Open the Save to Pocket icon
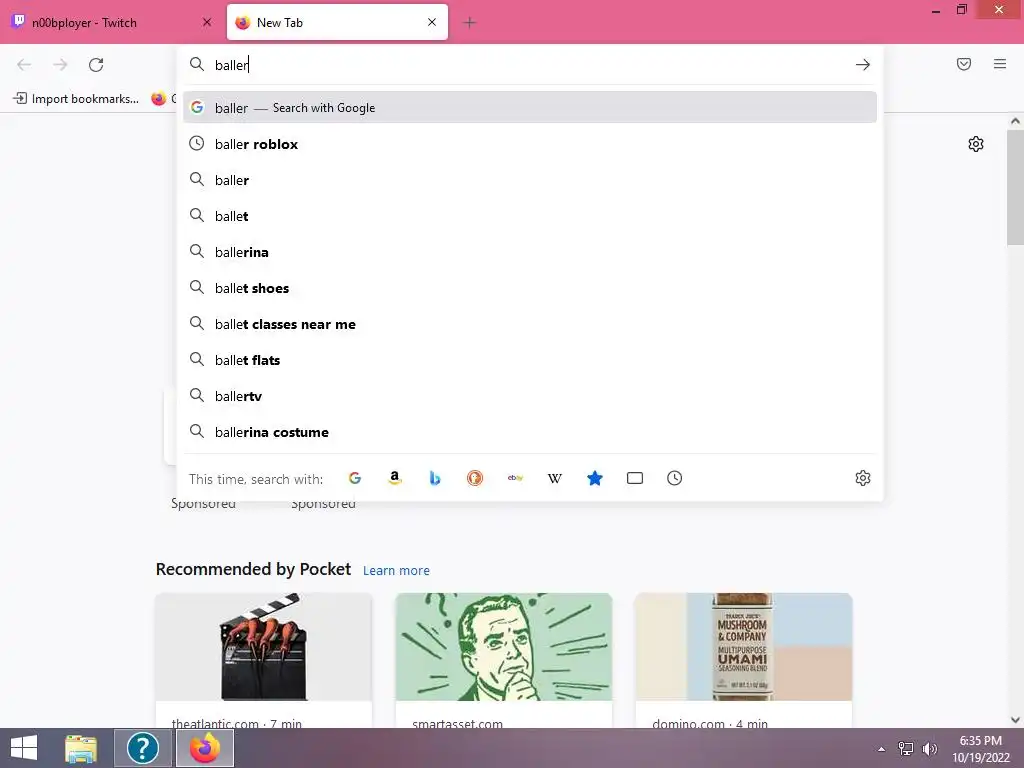Viewport: 1024px width, 768px height. [964, 64]
